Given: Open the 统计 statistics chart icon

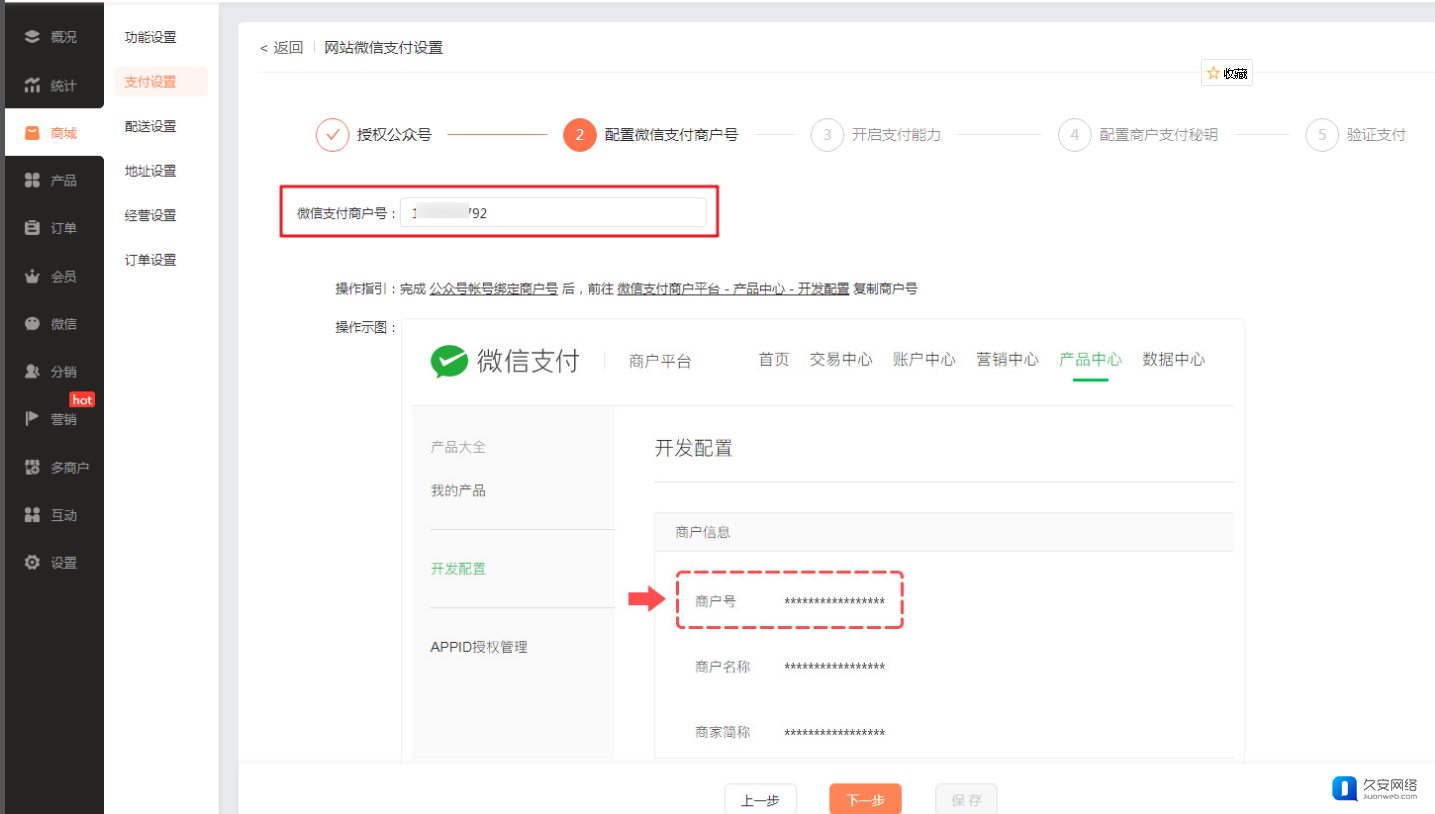Looking at the screenshot, I should [x=32, y=85].
